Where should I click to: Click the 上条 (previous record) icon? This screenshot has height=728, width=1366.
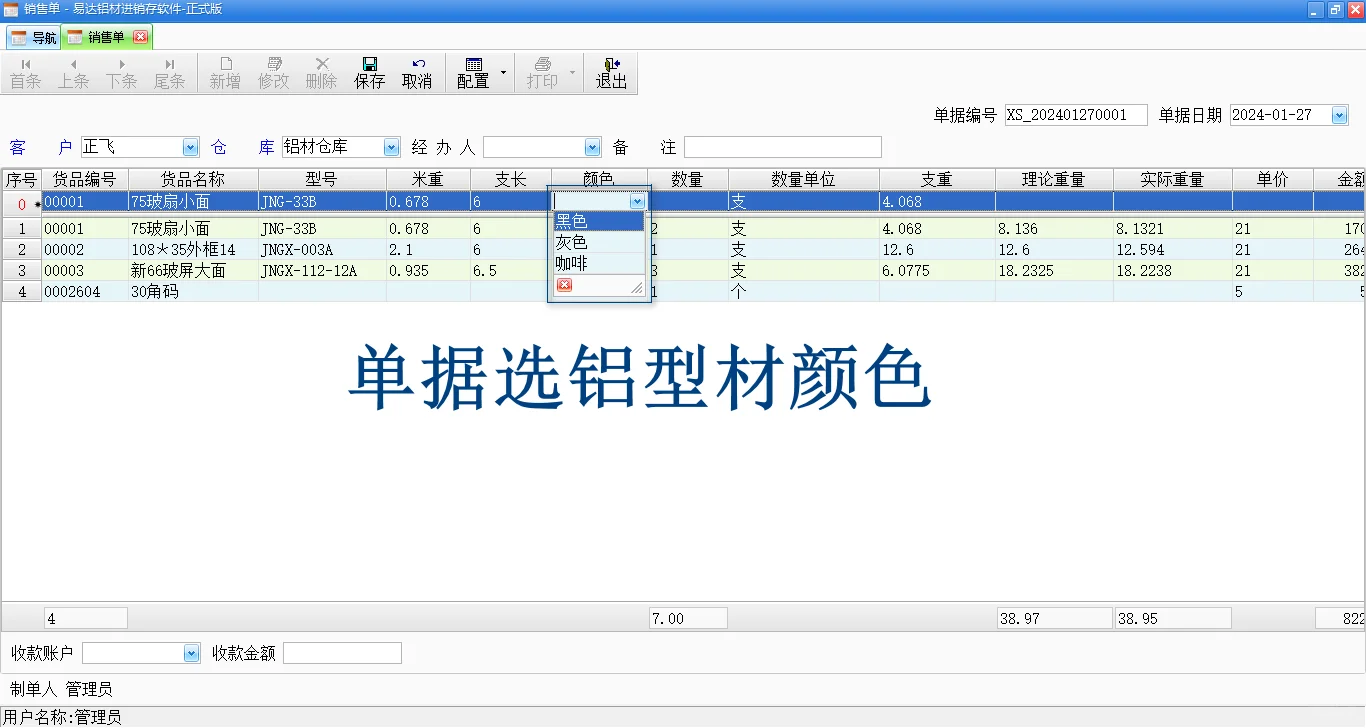tap(74, 72)
